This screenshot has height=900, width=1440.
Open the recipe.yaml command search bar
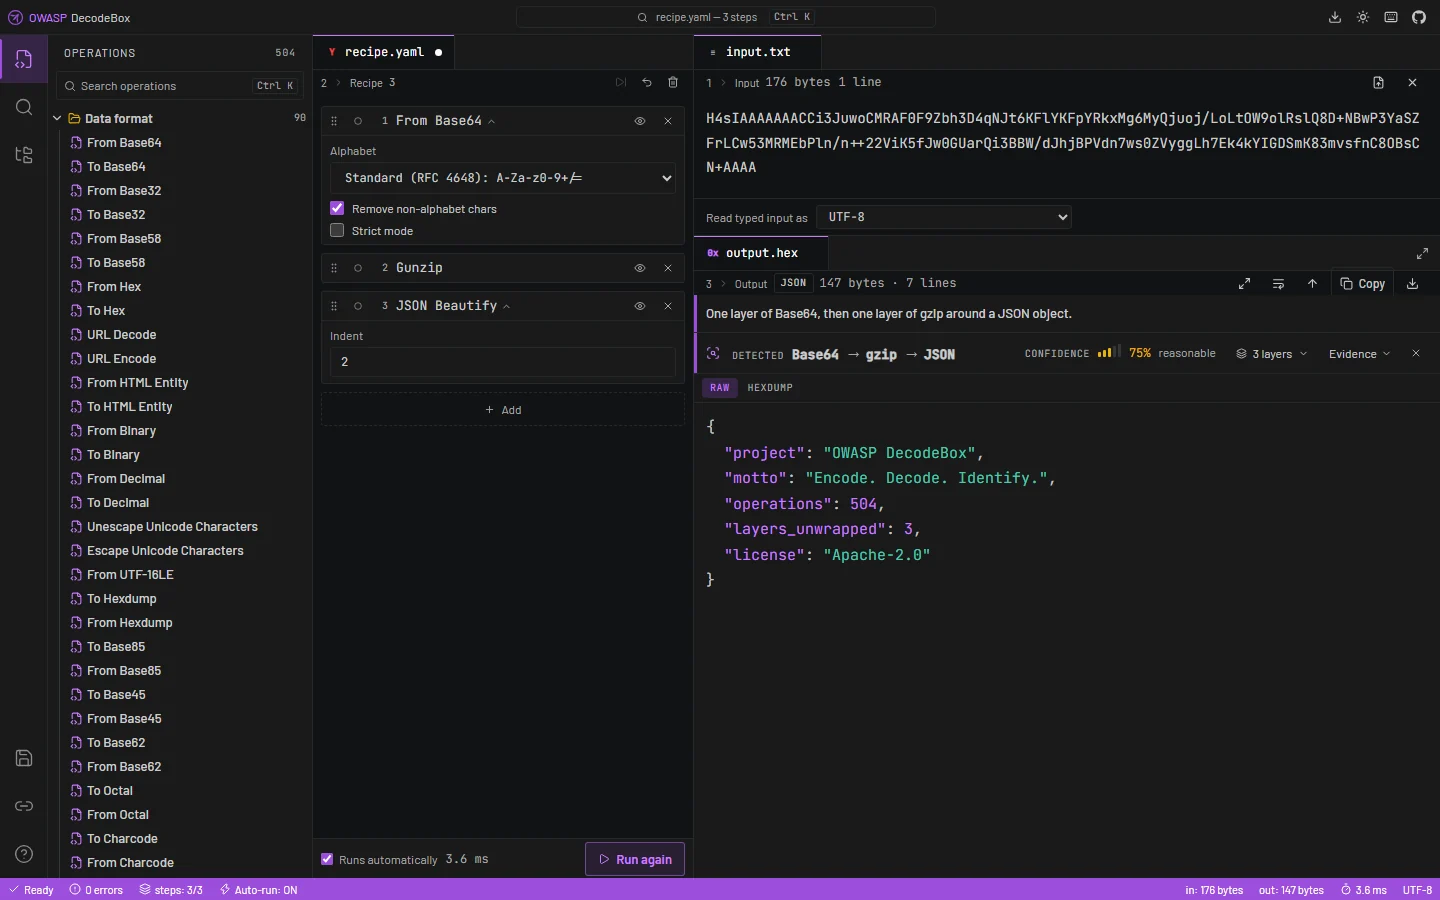point(726,17)
